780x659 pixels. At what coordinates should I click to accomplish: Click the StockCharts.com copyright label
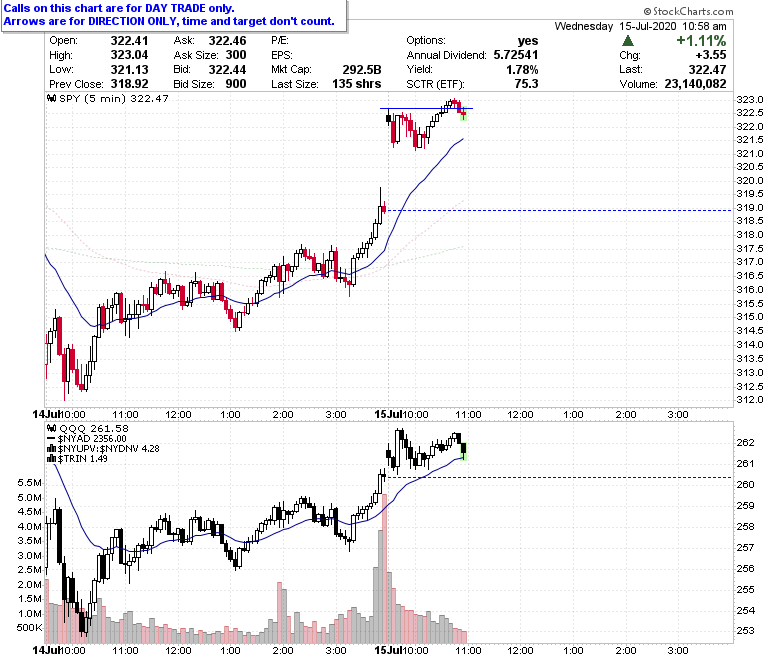coord(688,11)
